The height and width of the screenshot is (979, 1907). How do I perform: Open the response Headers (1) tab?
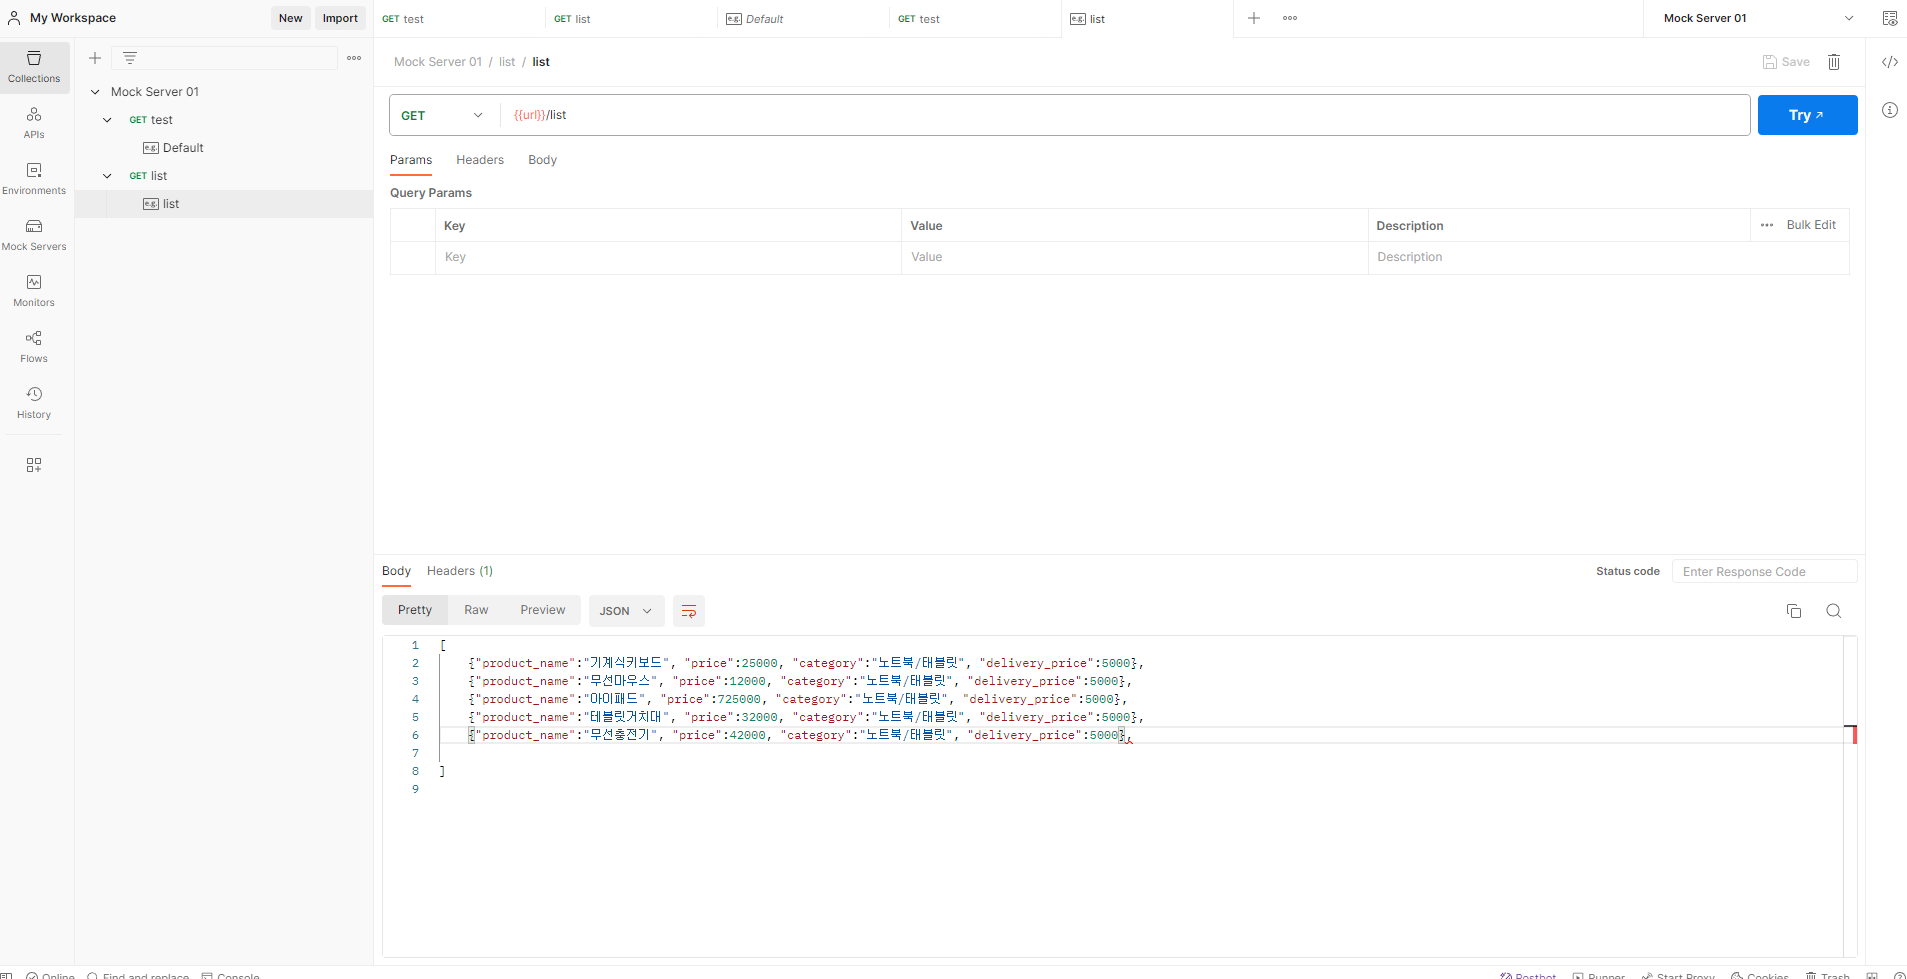tap(460, 571)
